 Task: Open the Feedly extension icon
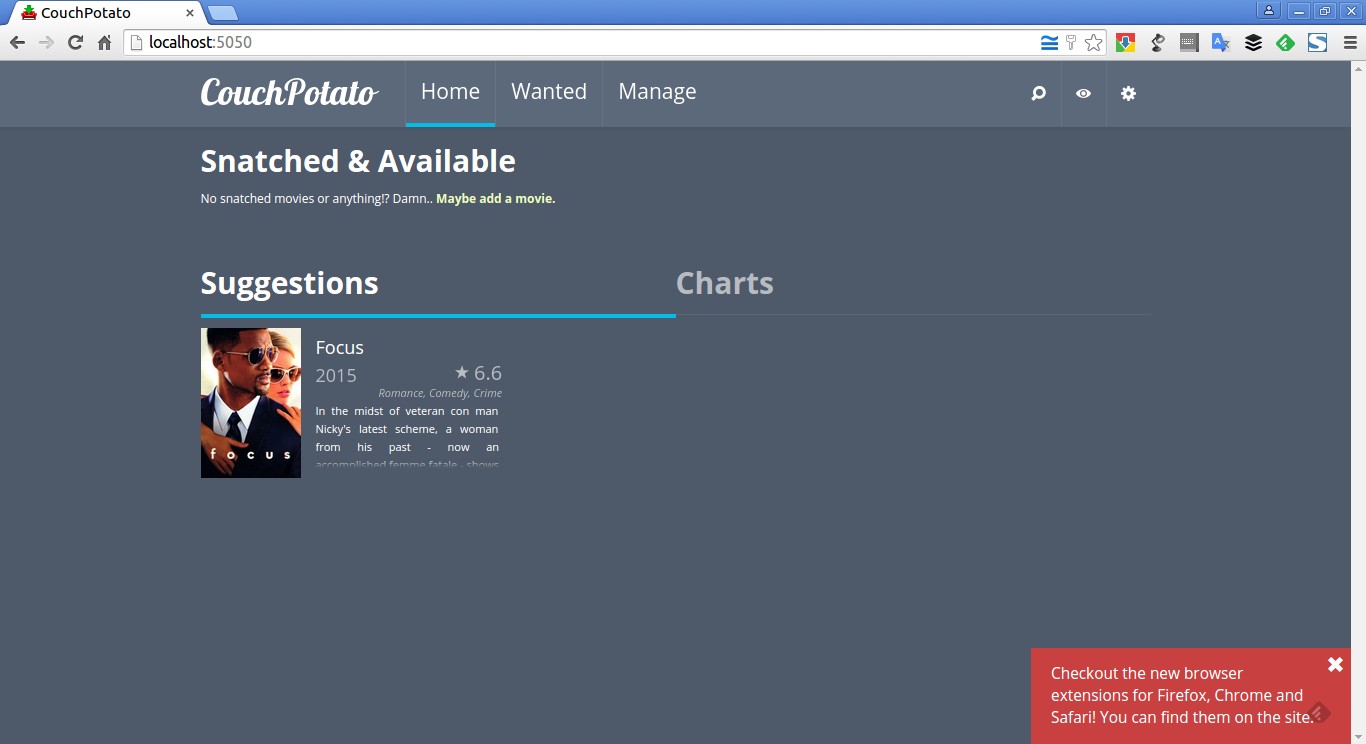pos(1285,42)
